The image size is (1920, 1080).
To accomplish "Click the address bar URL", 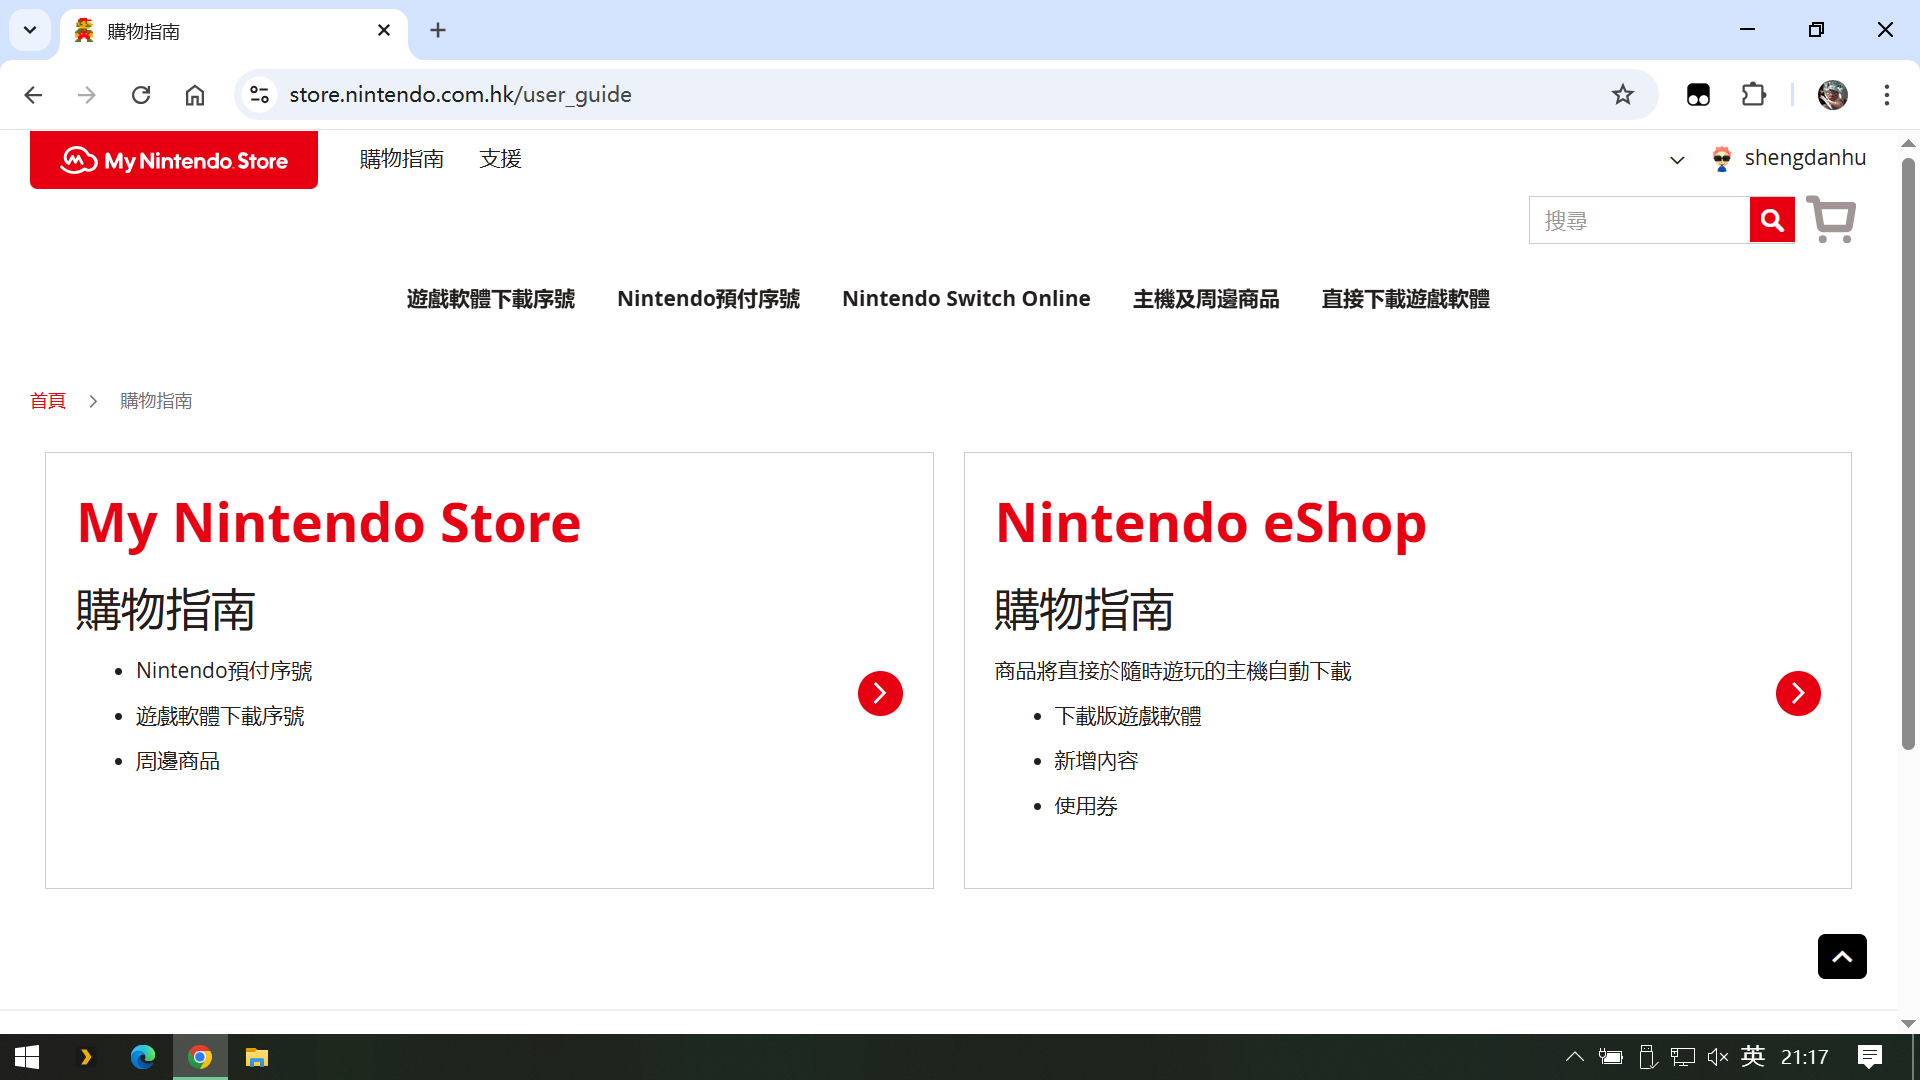I will [460, 94].
